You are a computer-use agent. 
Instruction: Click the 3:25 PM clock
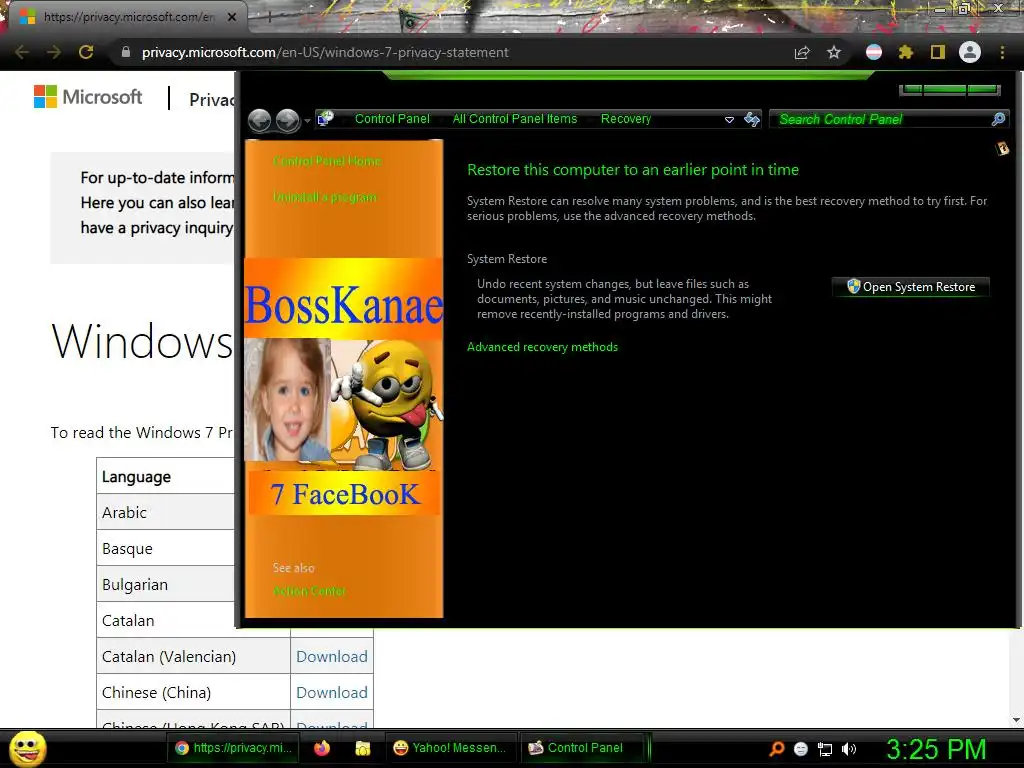point(936,749)
